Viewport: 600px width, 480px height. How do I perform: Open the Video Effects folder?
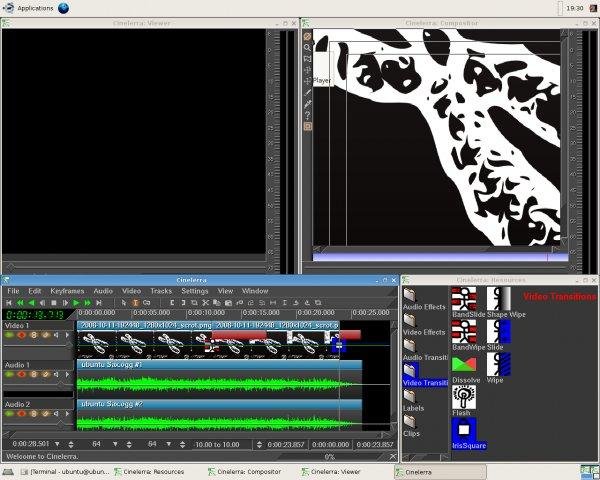pos(410,321)
